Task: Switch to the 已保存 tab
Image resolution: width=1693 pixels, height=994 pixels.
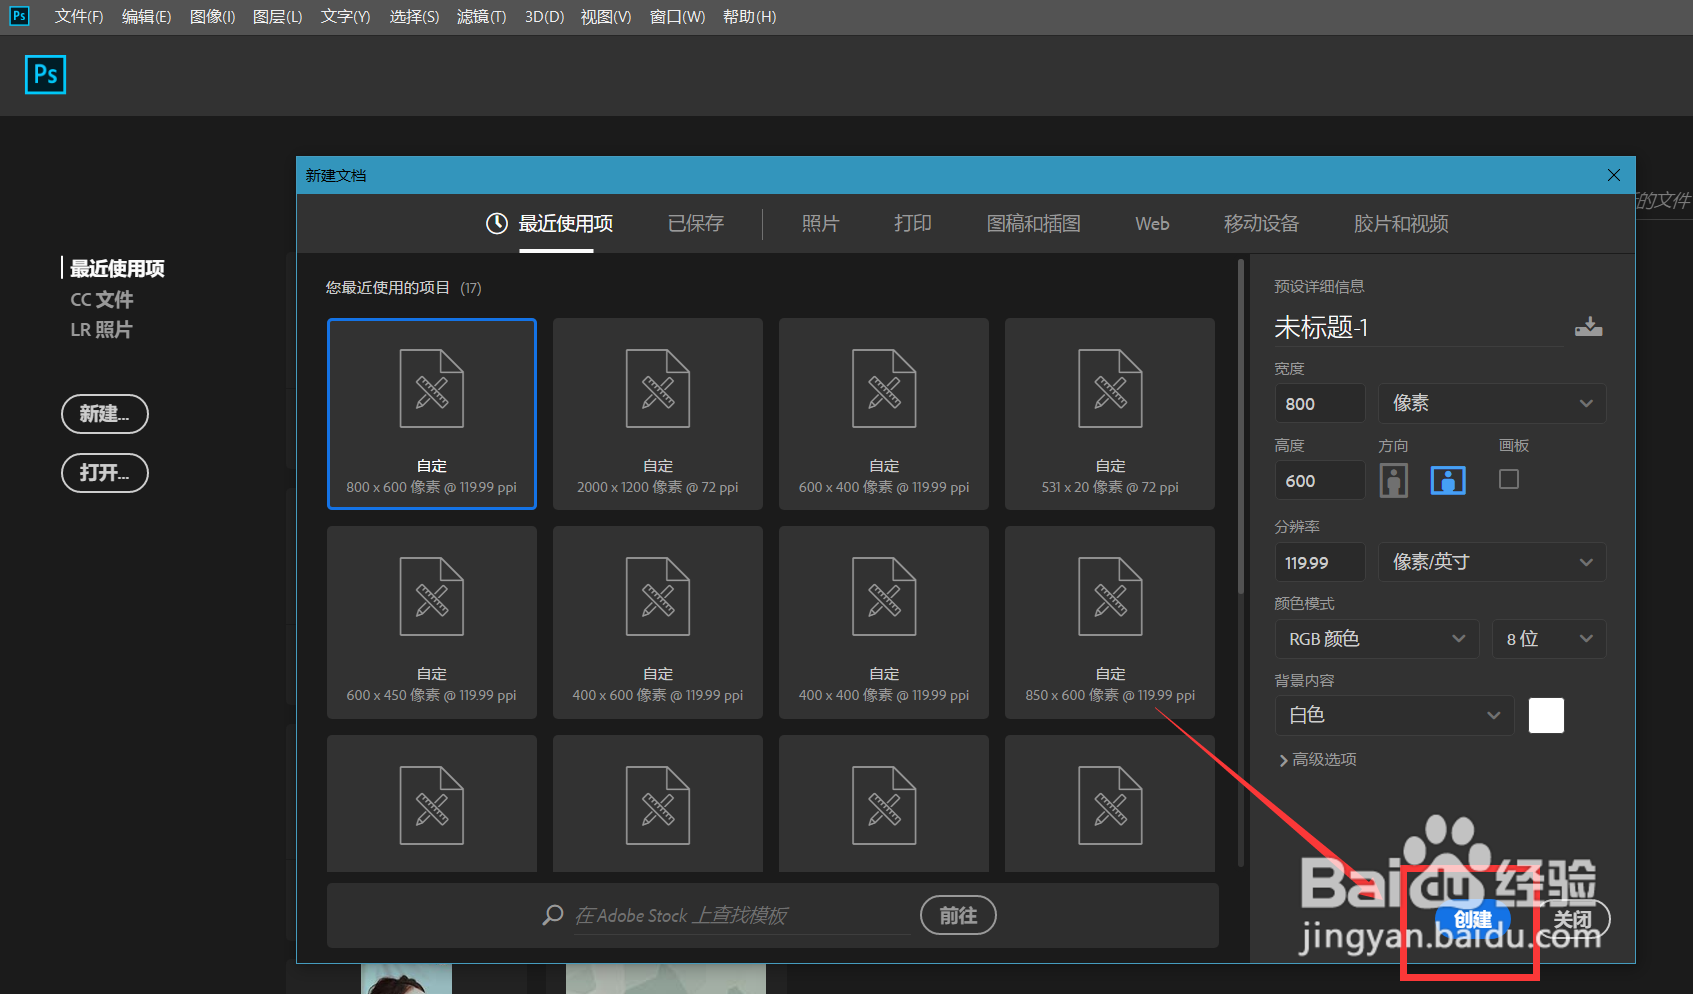Action: [696, 223]
